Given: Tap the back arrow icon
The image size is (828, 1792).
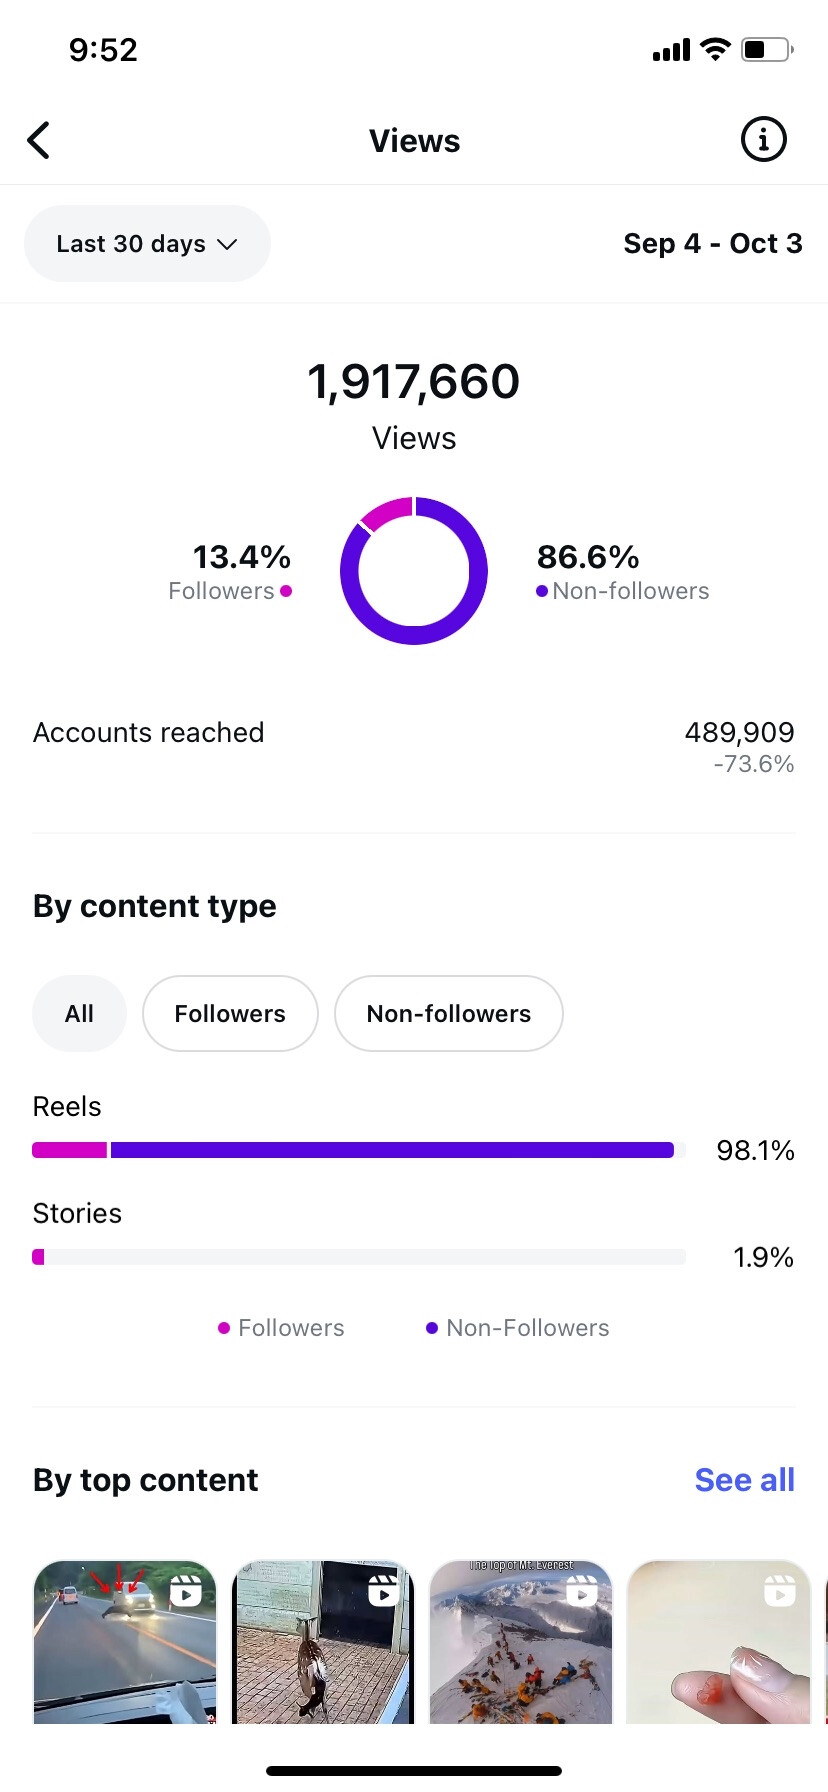Looking at the screenshot, I should point(39,141).
